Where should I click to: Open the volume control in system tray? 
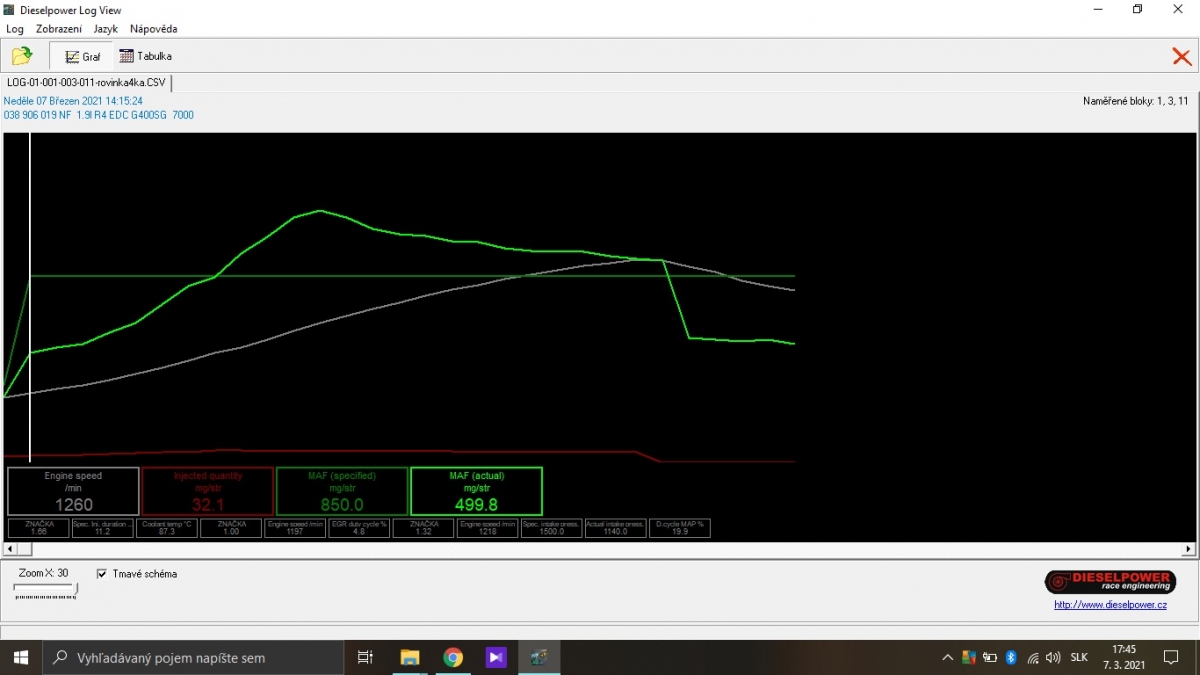coord(1053,658)
